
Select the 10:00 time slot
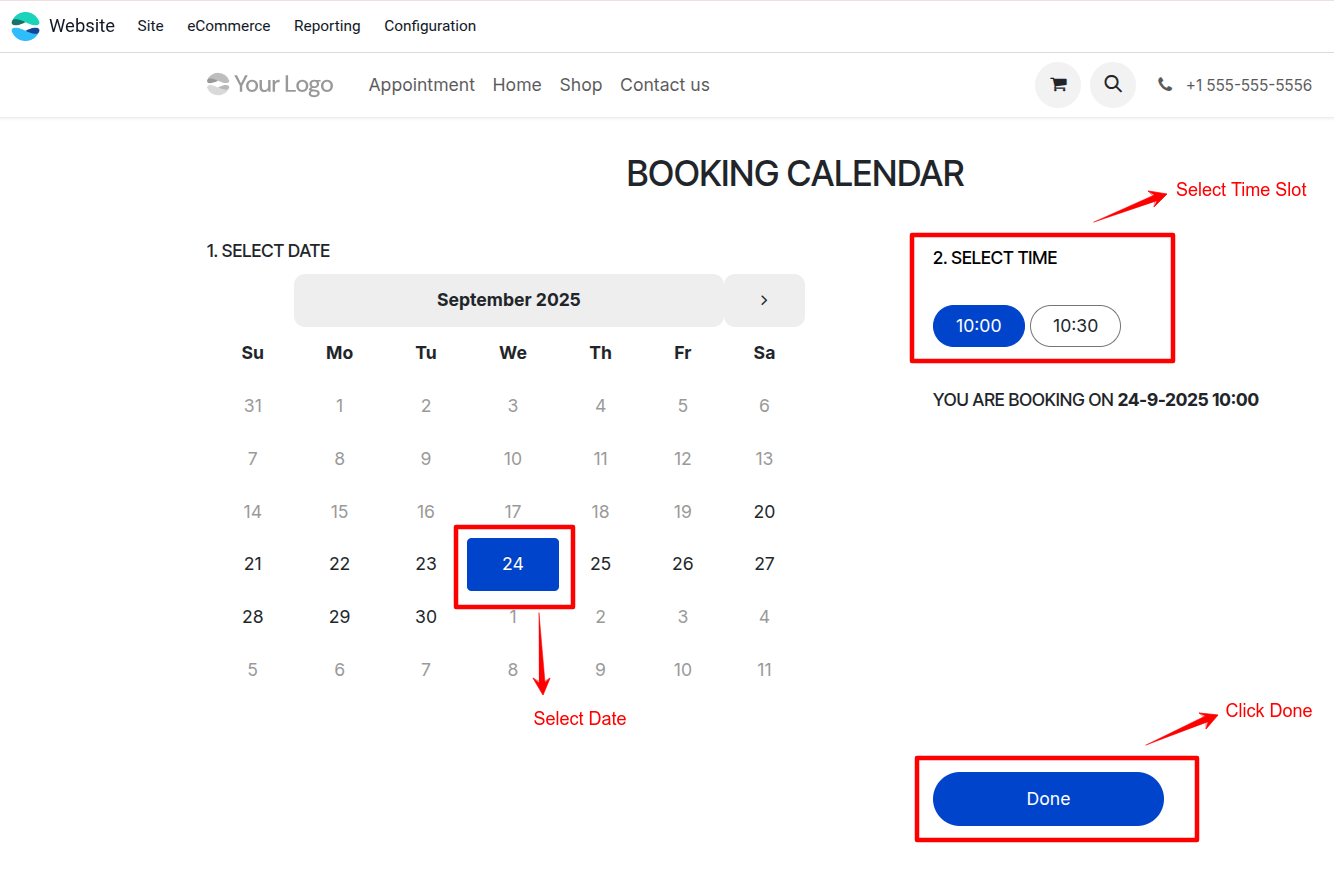(x=978, y=325)
